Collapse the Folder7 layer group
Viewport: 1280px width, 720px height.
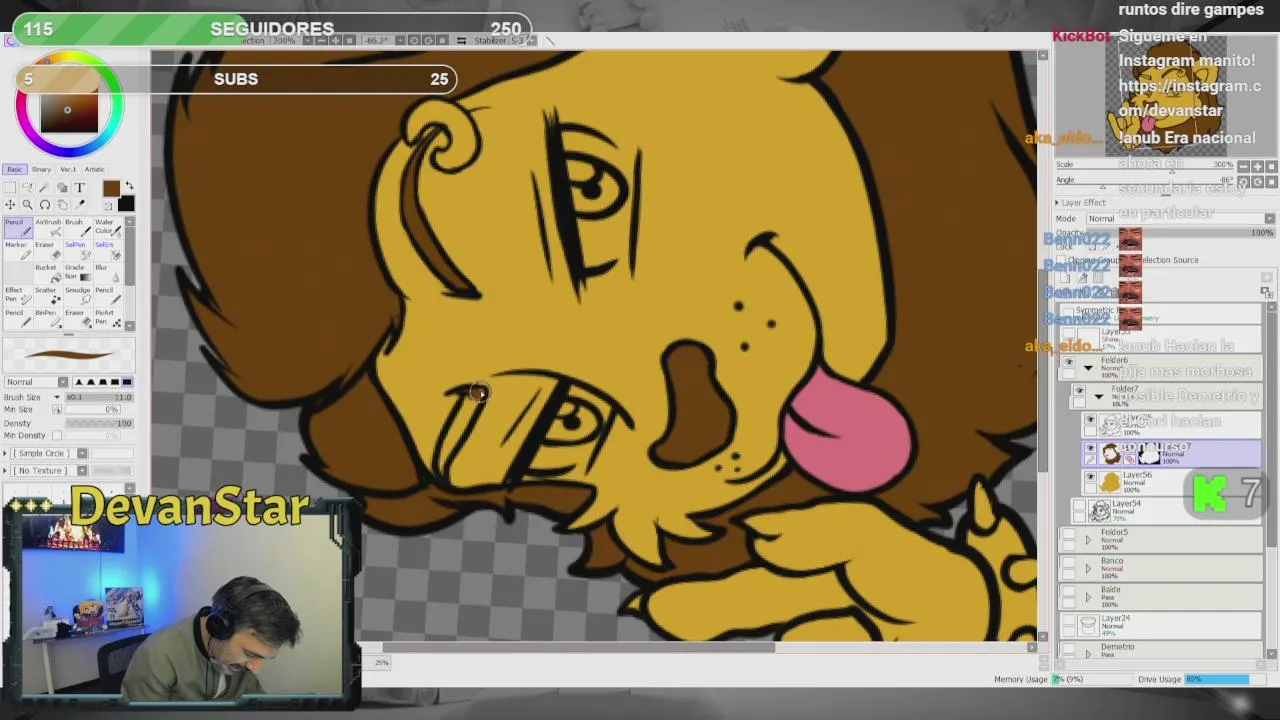coord(1099,396)
